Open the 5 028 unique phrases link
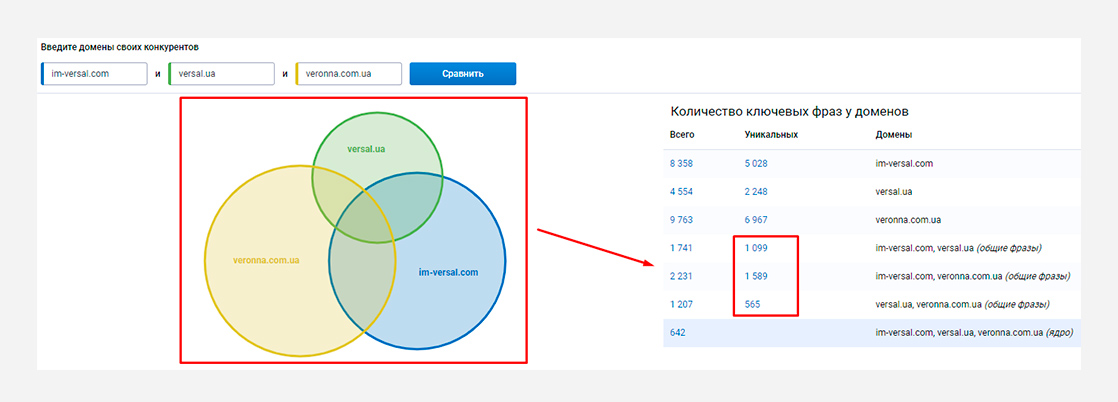Image resolution: width=1118 pixels, height=402 pixels. (x=756, y=163)
